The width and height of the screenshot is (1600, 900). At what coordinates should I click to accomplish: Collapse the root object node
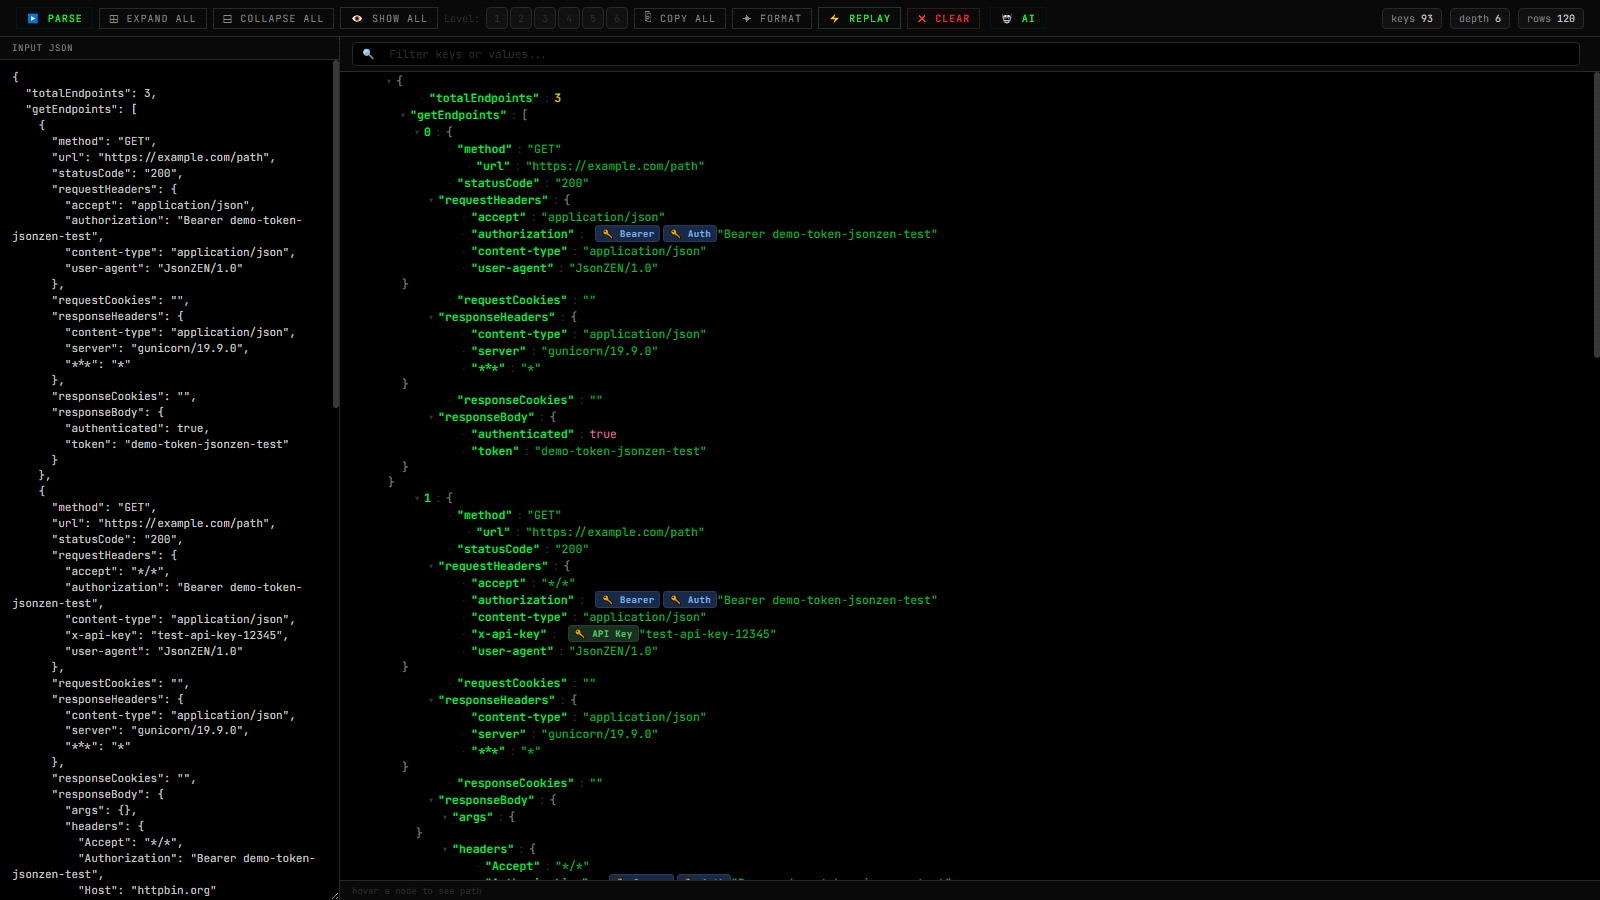[x=389, y=81]
